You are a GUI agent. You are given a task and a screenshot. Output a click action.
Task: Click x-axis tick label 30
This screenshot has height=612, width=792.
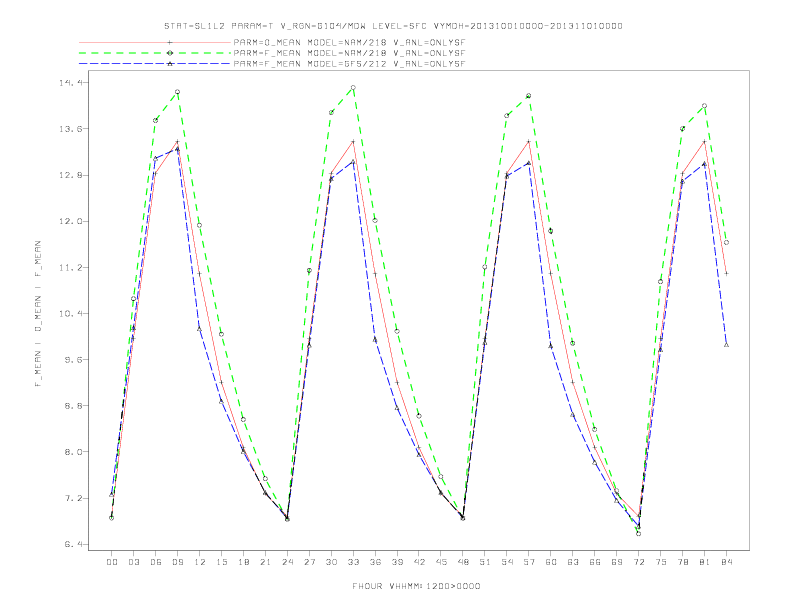click(x=331, y=562)
